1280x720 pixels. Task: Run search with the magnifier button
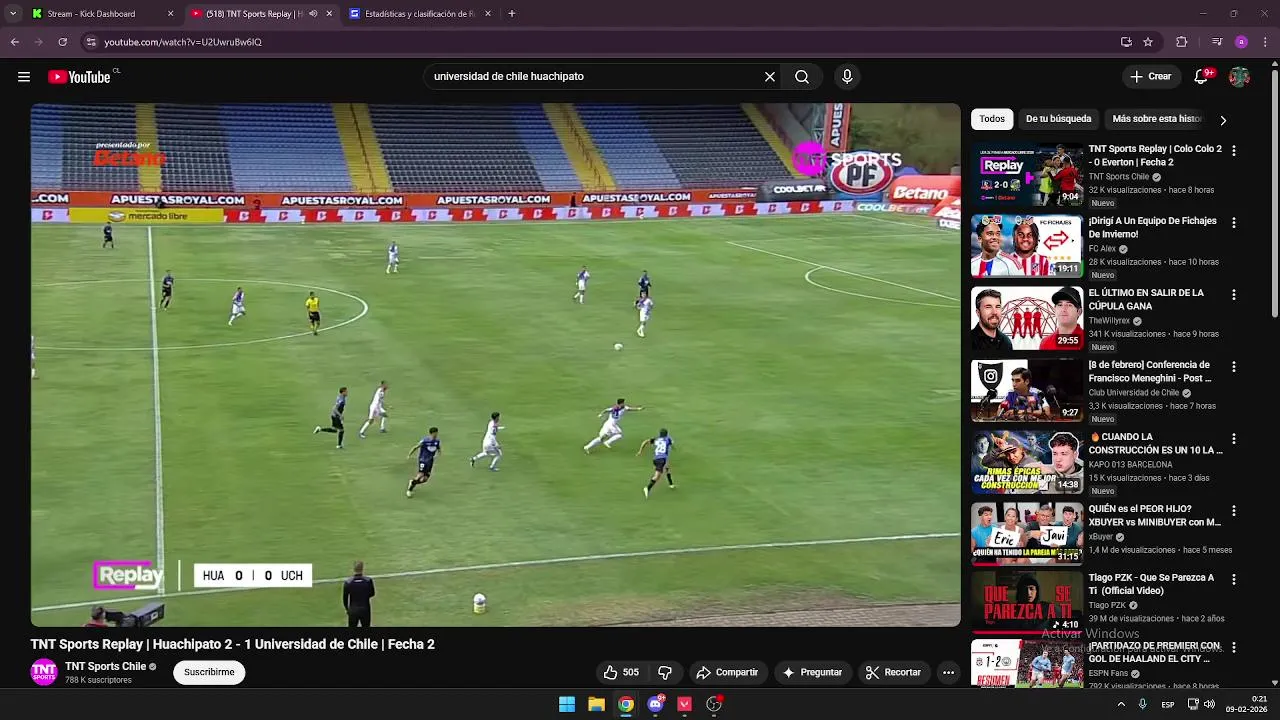[802, 77]
